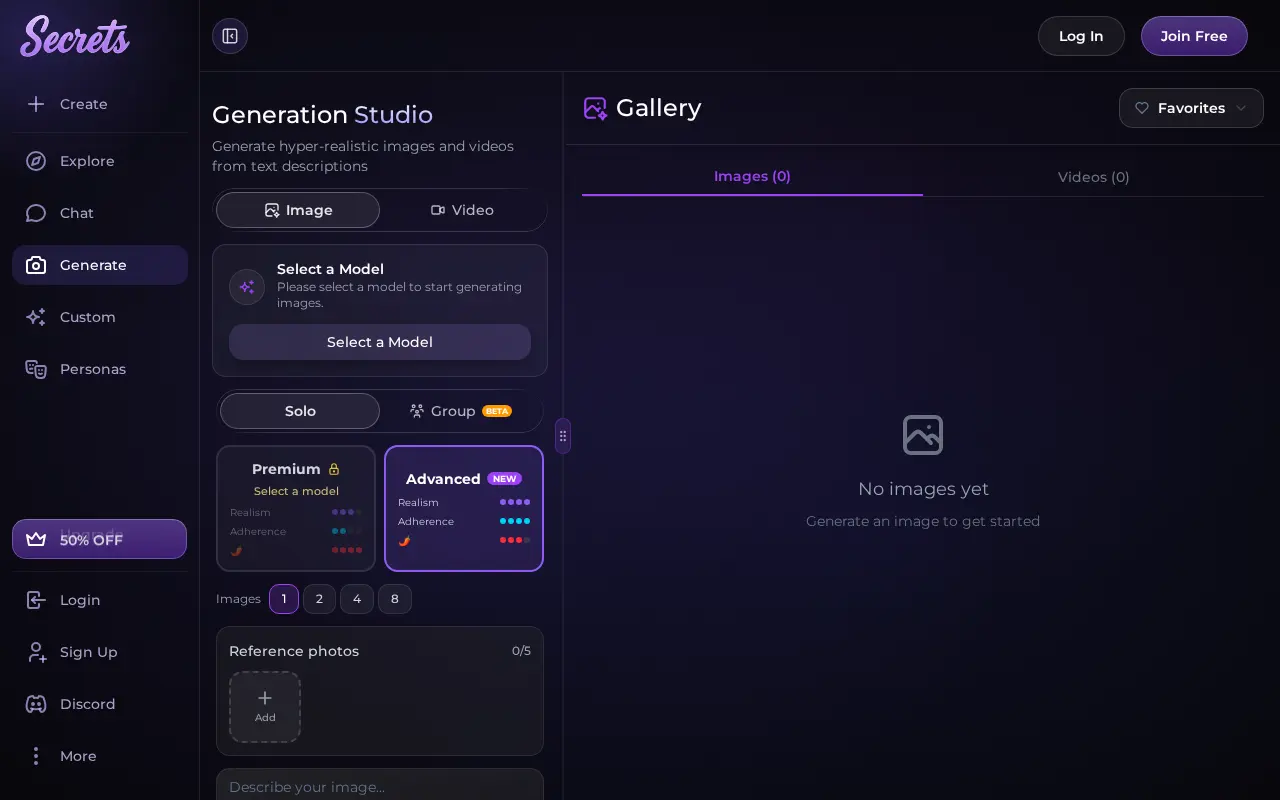Switch to Video generation mode

click(x=462, y=210)
